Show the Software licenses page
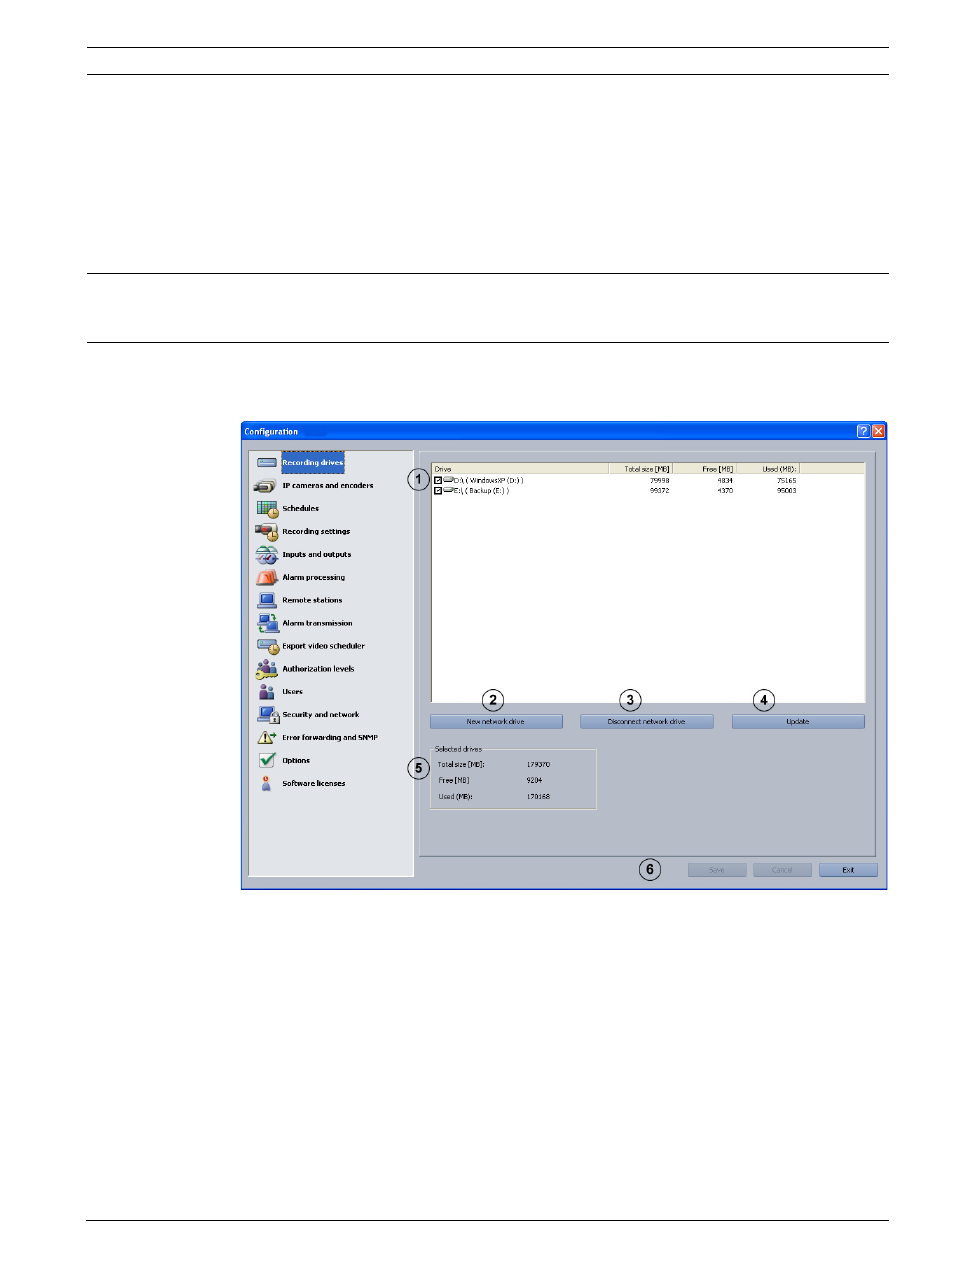Image resolution: width=954 pixels, height=1273 pixels. 314,784
